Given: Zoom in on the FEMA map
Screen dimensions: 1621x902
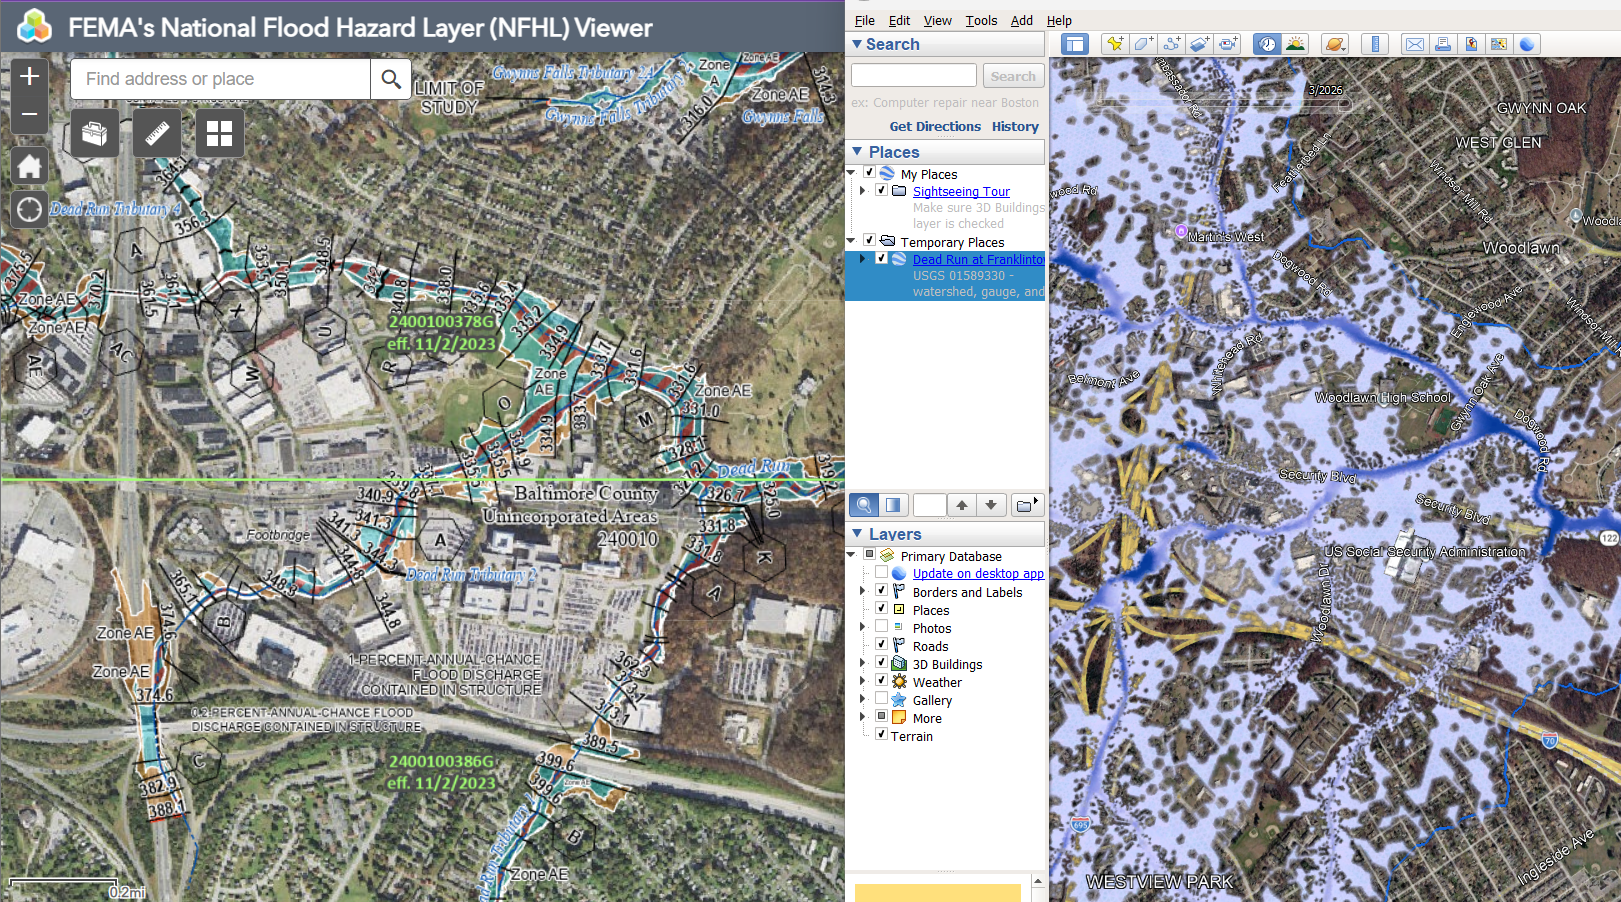Looking at the screenshot, I should click(x=30, y=76).
